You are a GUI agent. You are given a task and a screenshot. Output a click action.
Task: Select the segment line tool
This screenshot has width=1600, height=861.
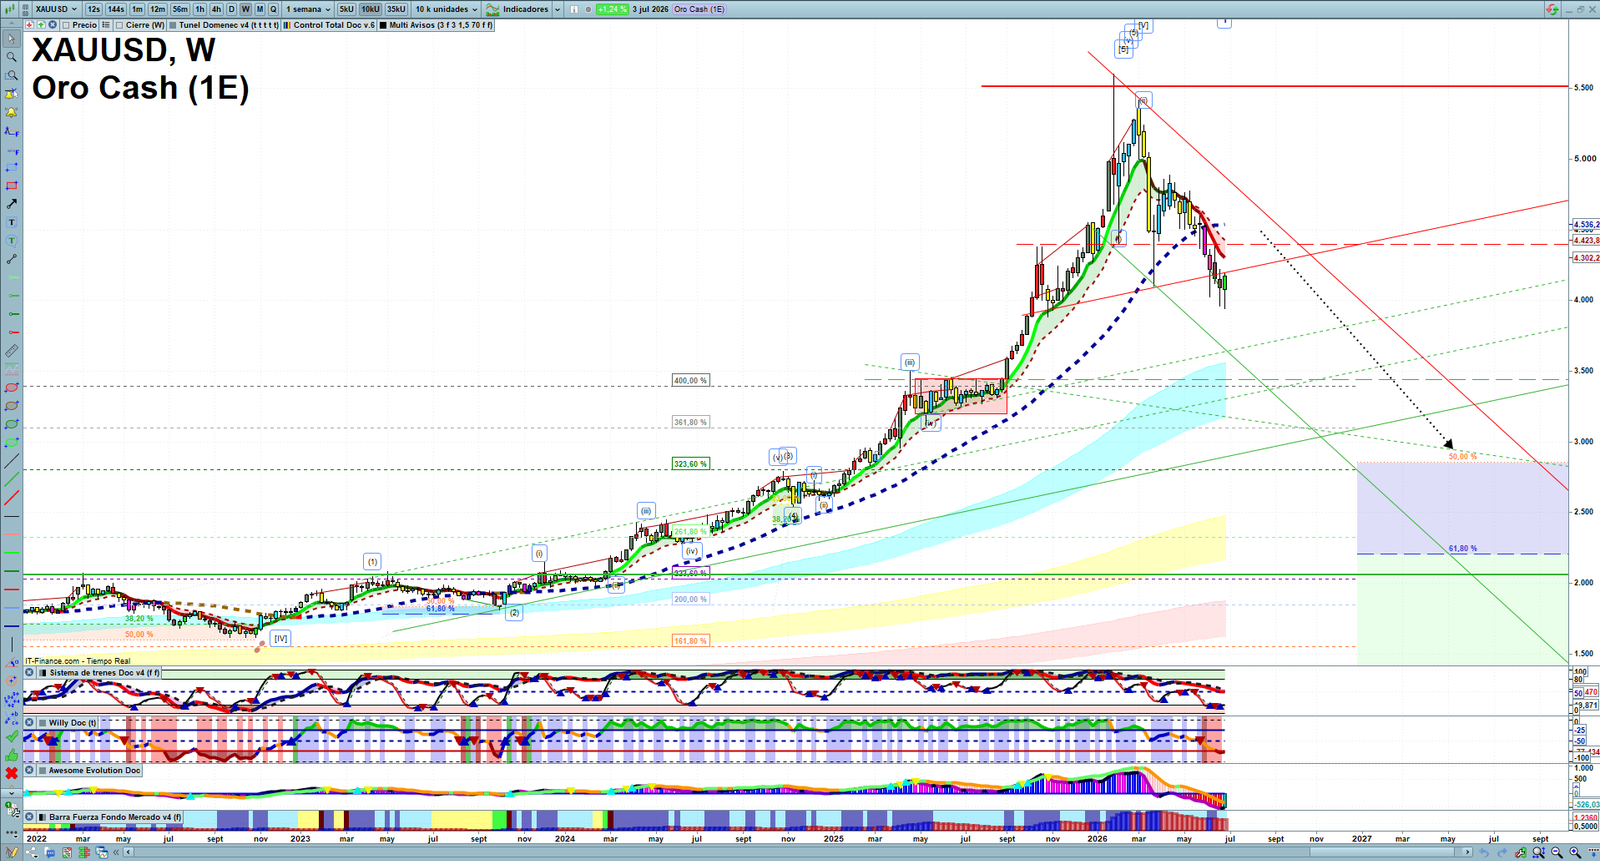pos(12,259)
